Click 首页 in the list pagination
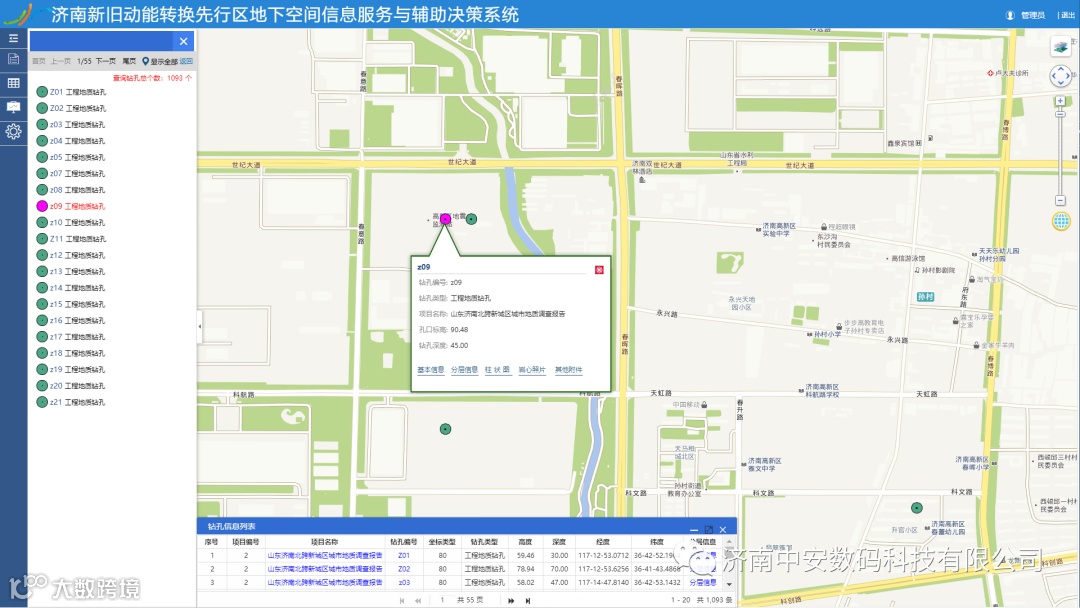Screen dimensions: 1080x608 [x=39, y=61]
